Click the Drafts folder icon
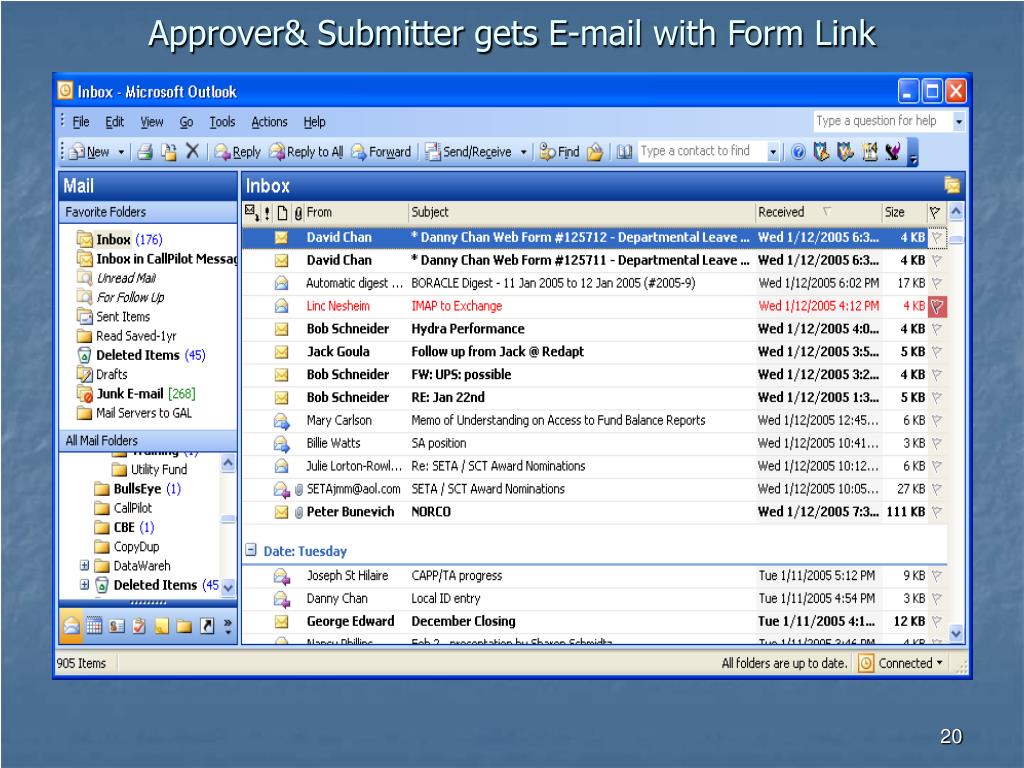The height and width of the screenshot is (768, 1024). click(84, 374)
